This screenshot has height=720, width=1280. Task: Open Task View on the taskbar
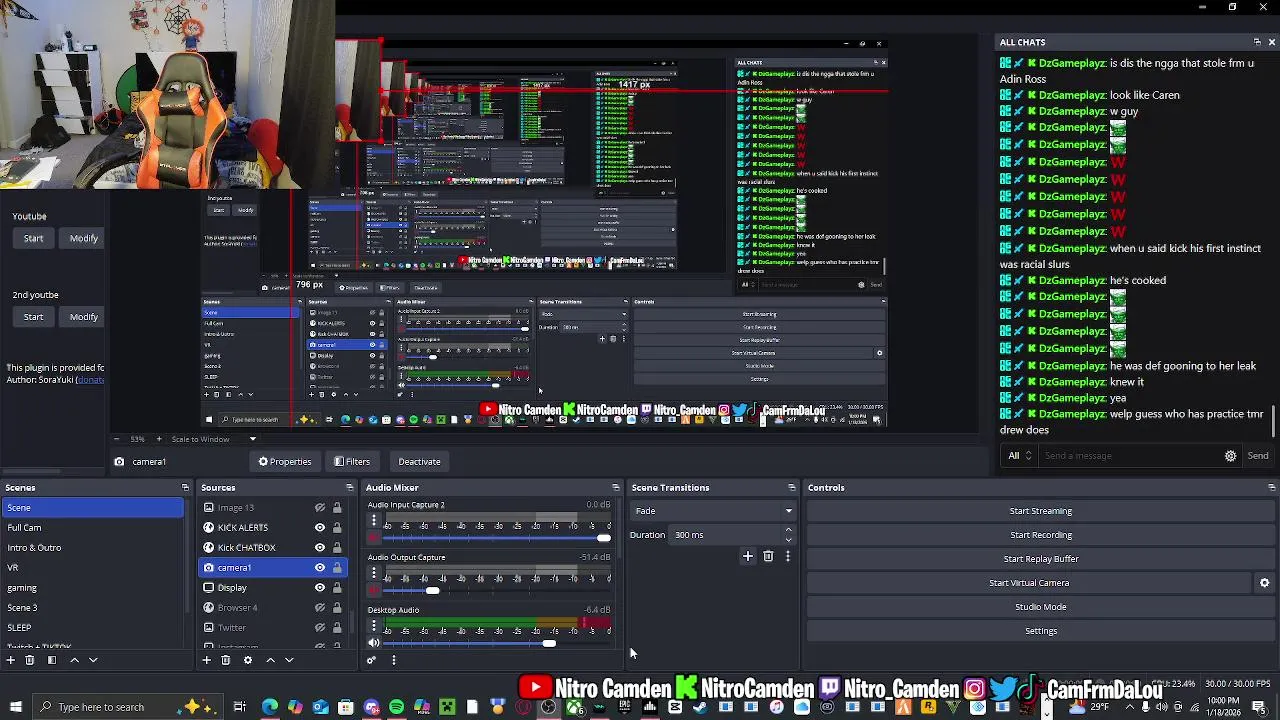(x=239, y=707)
